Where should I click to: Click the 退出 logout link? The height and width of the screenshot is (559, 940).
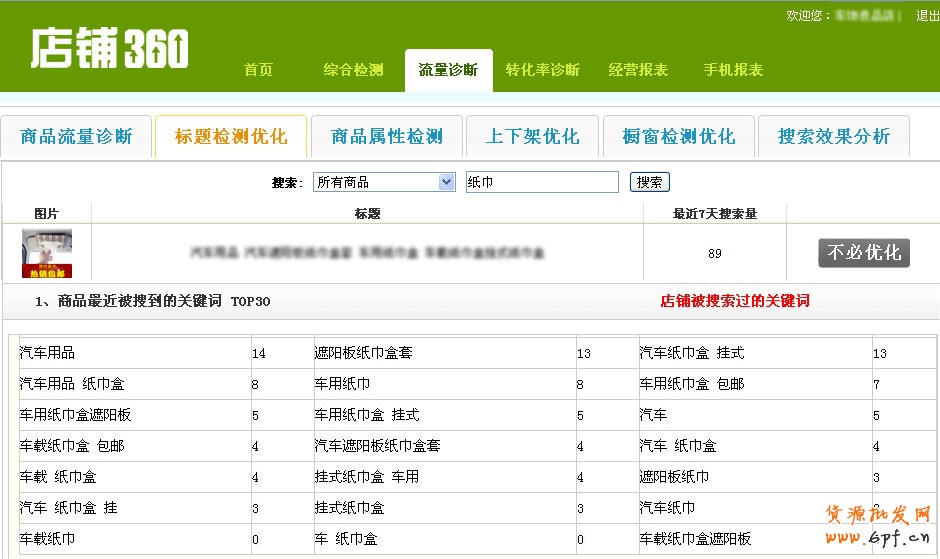pyautogui.click(x=927, y=16)
